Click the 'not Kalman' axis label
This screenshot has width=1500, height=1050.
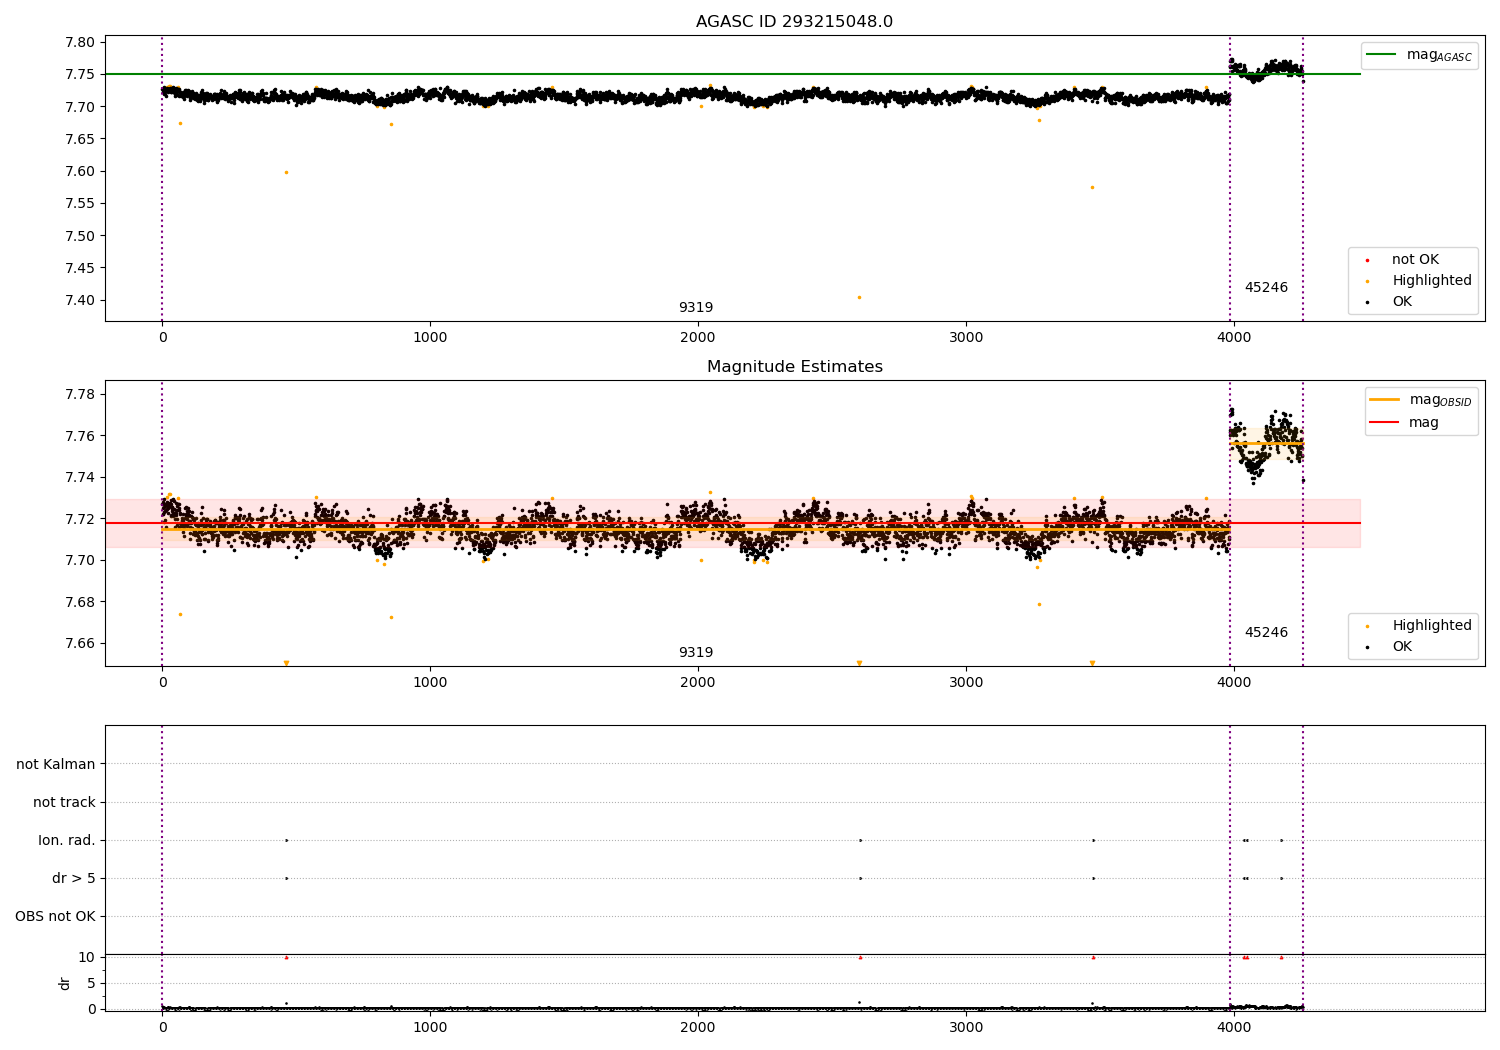click(x=56, y=764)
